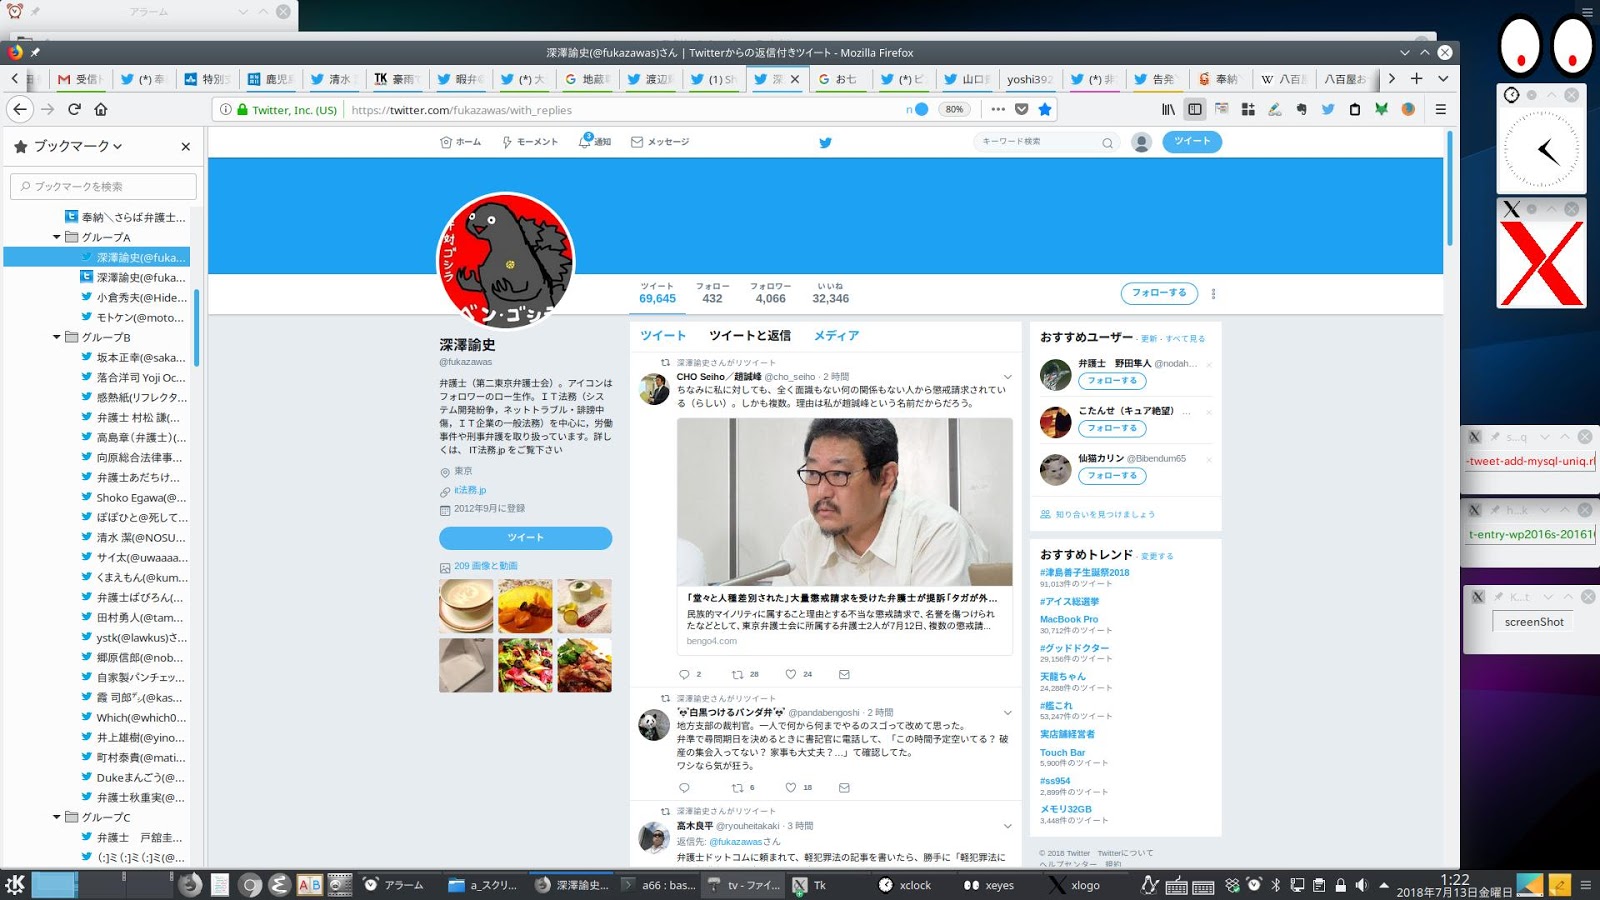Collapse the グループC folder
The width and height of the screenshot is (1600, 900).
[x=57, y=817]
